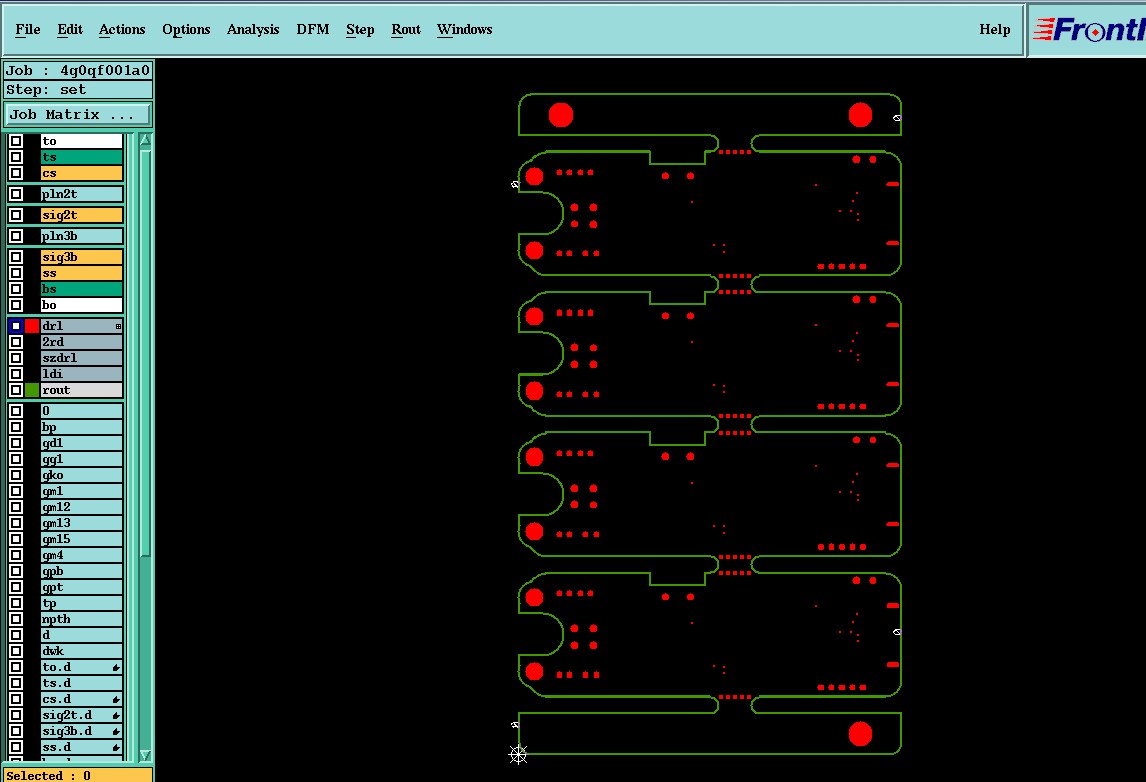Click the marker icon on the cs.d layer row
1146x782 pixels.
tap(116, 699)
